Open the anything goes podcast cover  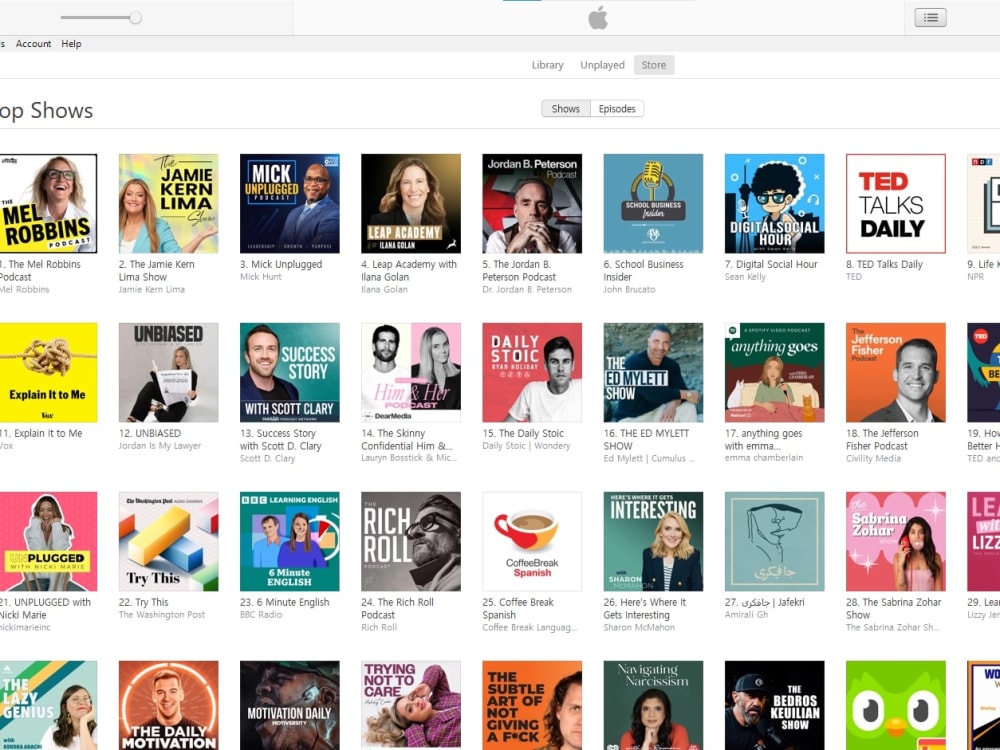pos(774,372)
